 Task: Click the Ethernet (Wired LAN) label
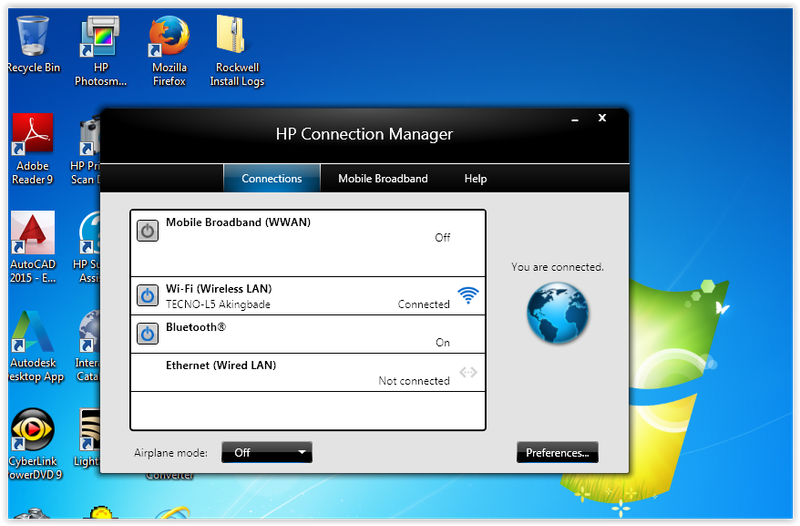221,365
